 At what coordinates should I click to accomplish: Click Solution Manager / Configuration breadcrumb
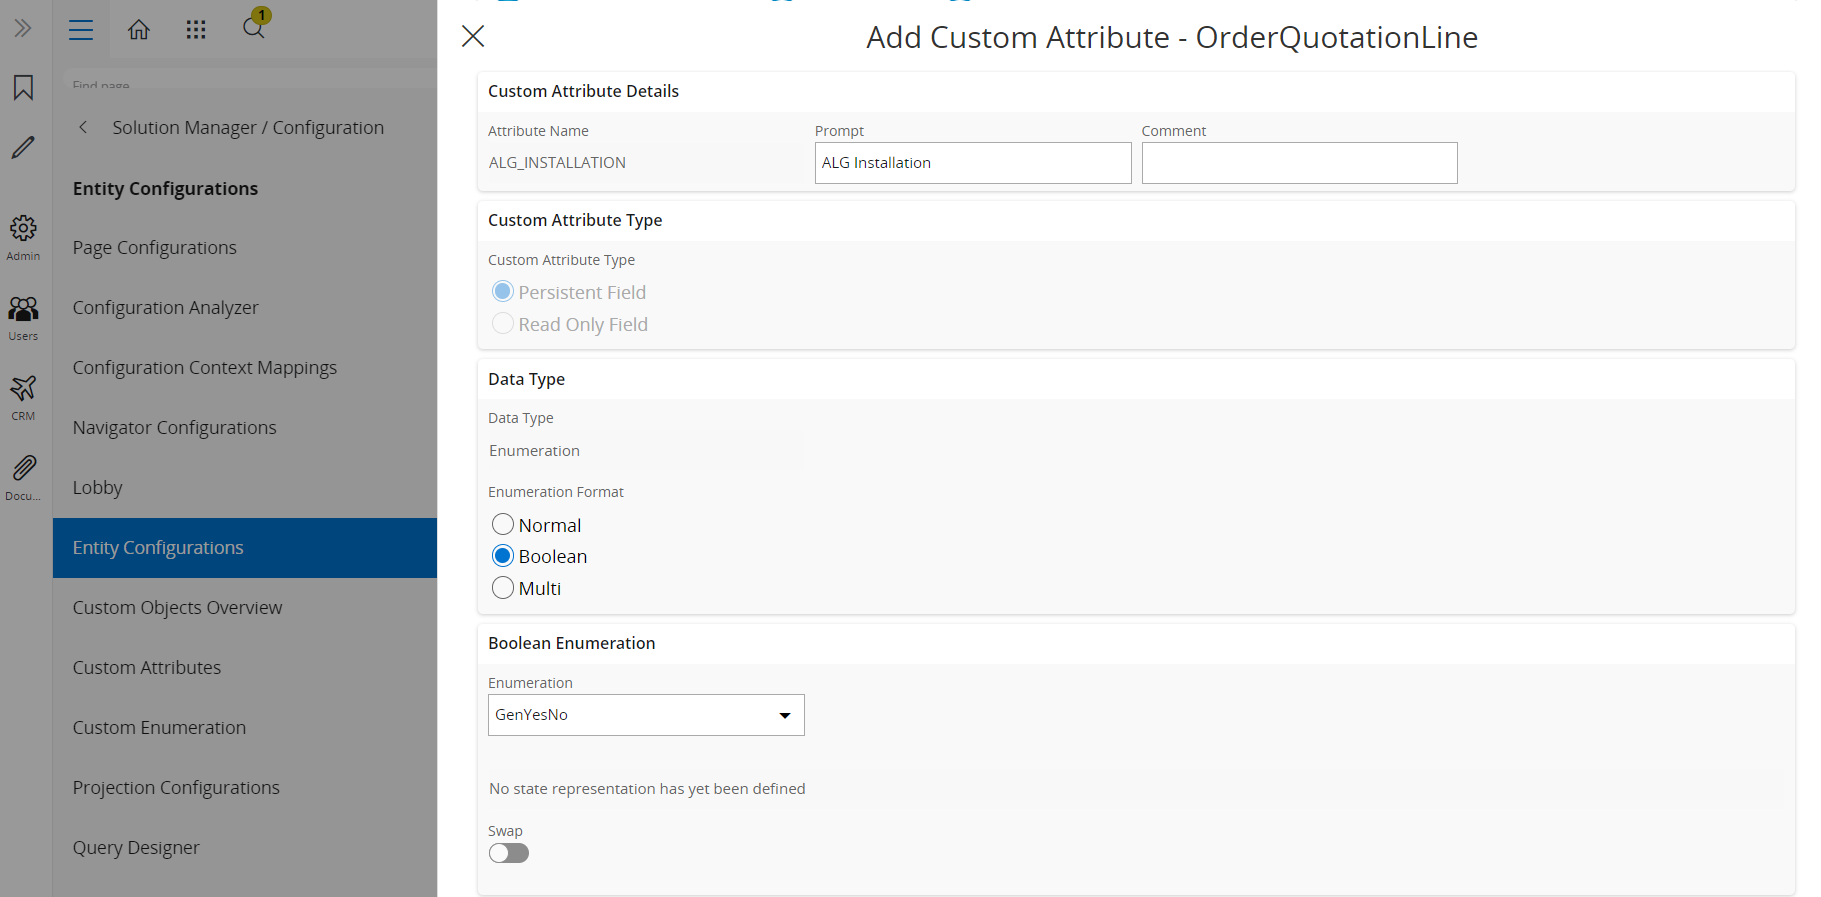click(x=248, y=127)
